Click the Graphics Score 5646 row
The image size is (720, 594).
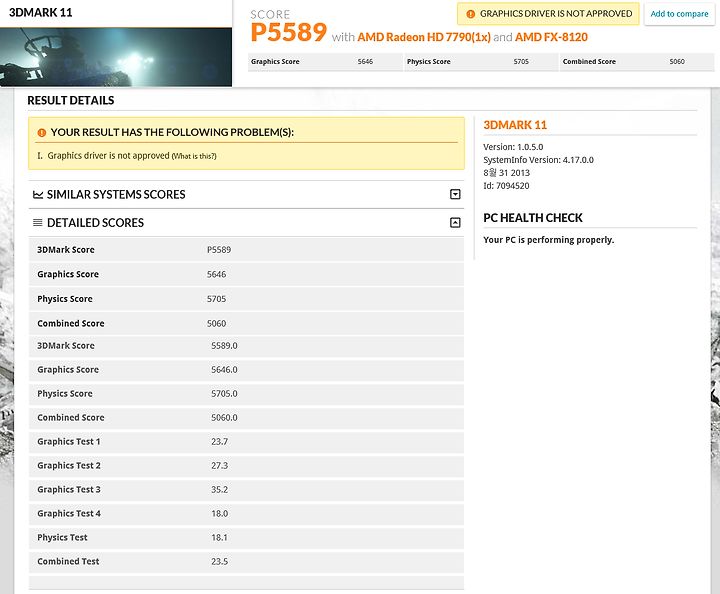click(246, 275)
